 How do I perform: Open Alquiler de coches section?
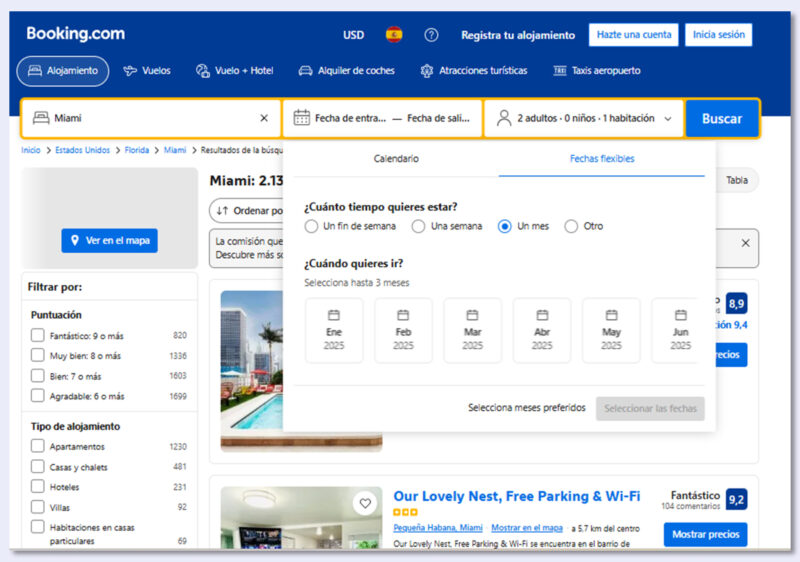(x=346, y=71)
